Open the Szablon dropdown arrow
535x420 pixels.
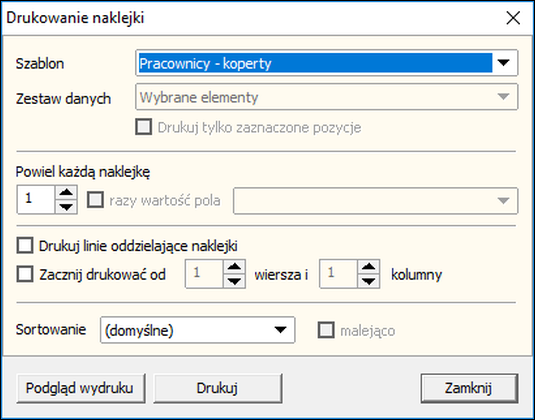tap(504, 63)
